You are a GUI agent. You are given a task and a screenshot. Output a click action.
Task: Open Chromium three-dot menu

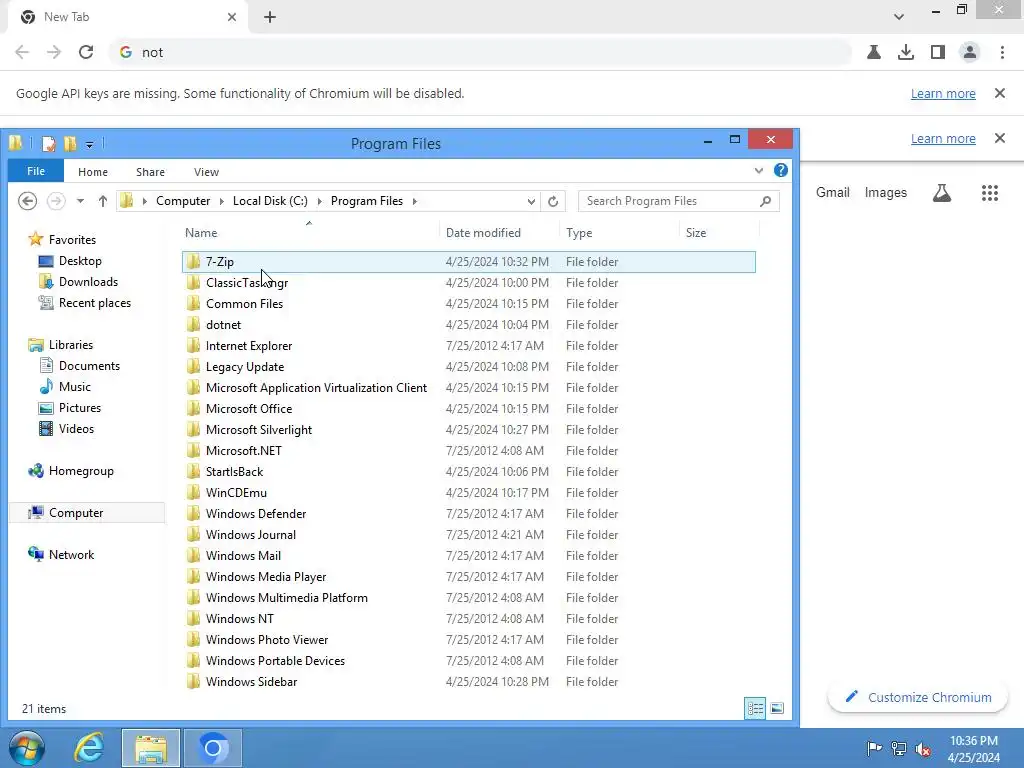(1002, 52)
